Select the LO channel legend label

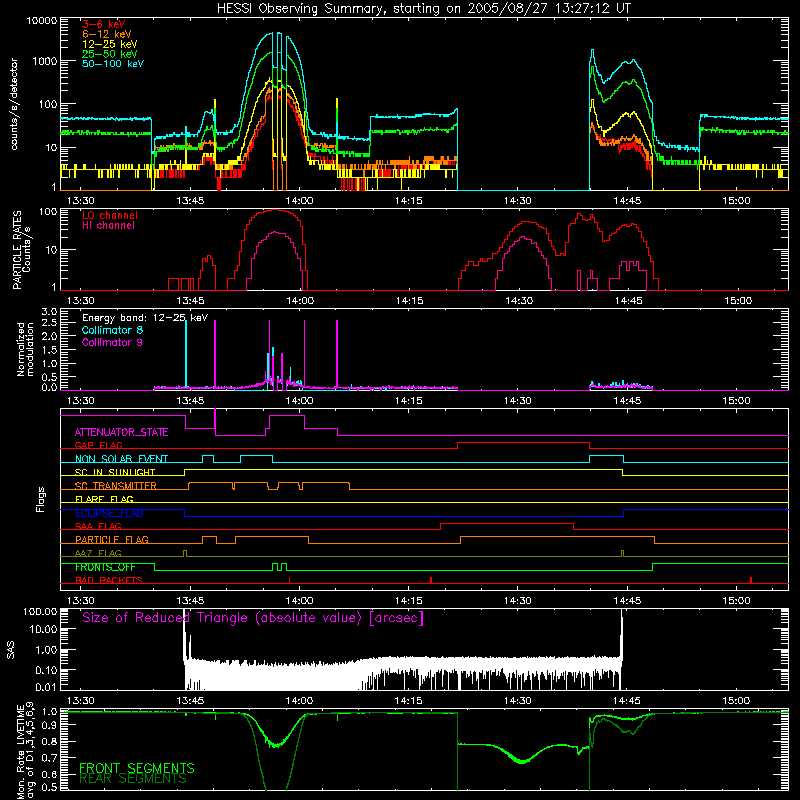[x=110, y=216]
